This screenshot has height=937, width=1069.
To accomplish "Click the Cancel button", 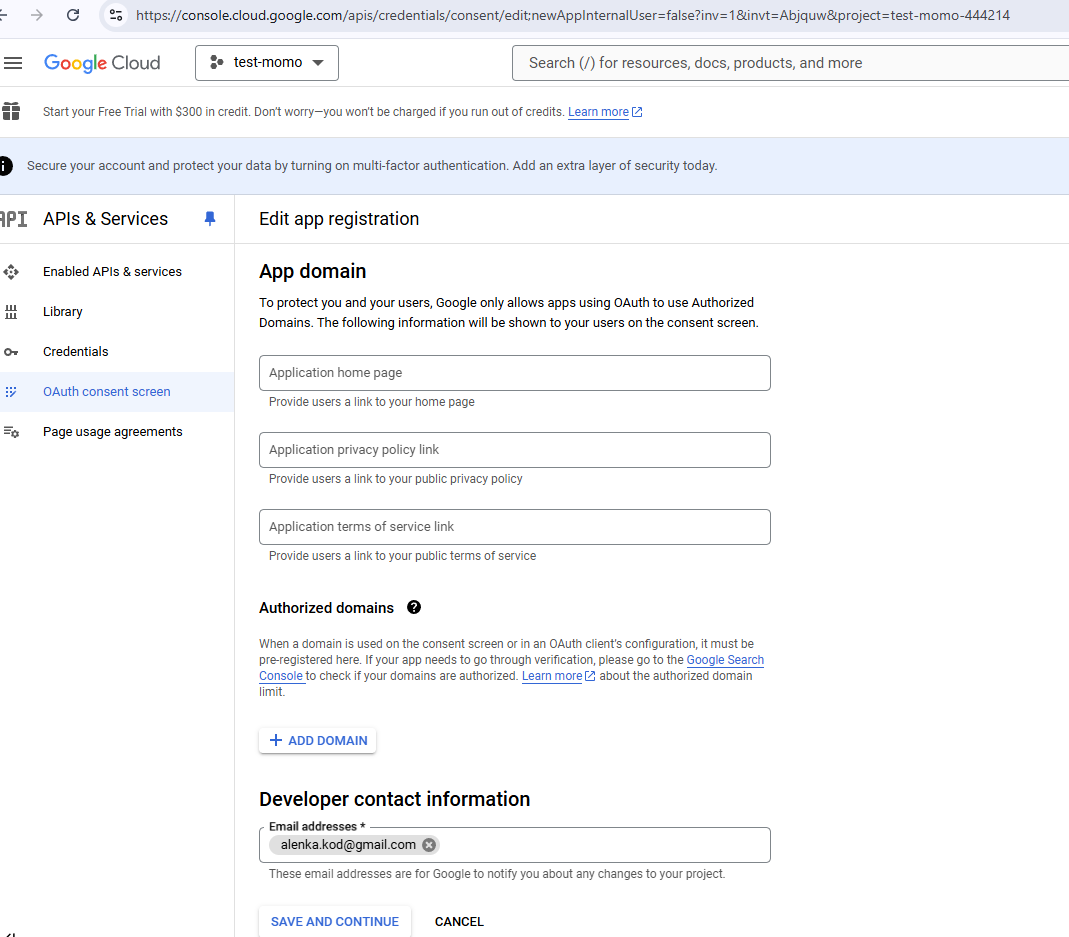I will [x=459, y=922].
